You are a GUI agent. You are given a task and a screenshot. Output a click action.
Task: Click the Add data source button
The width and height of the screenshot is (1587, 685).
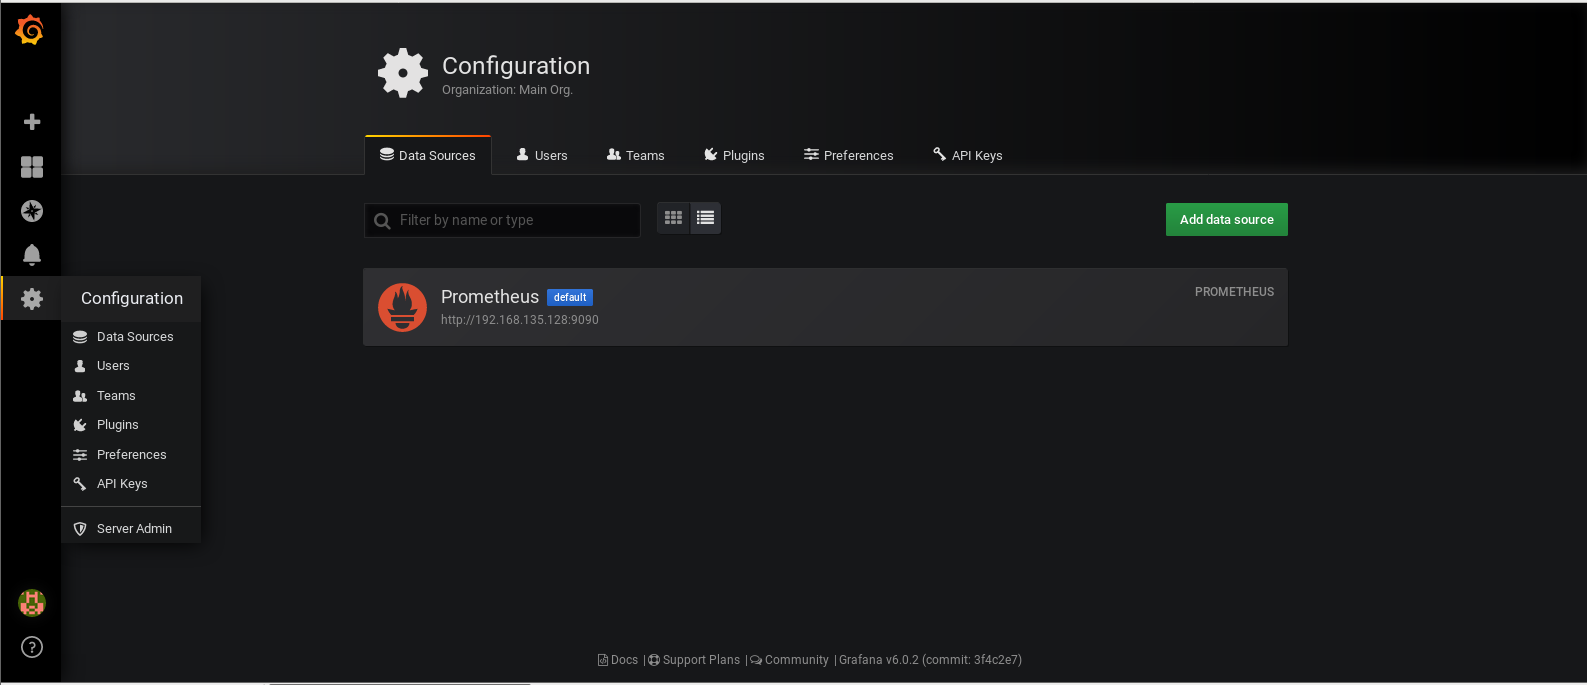click(1226, 220)
